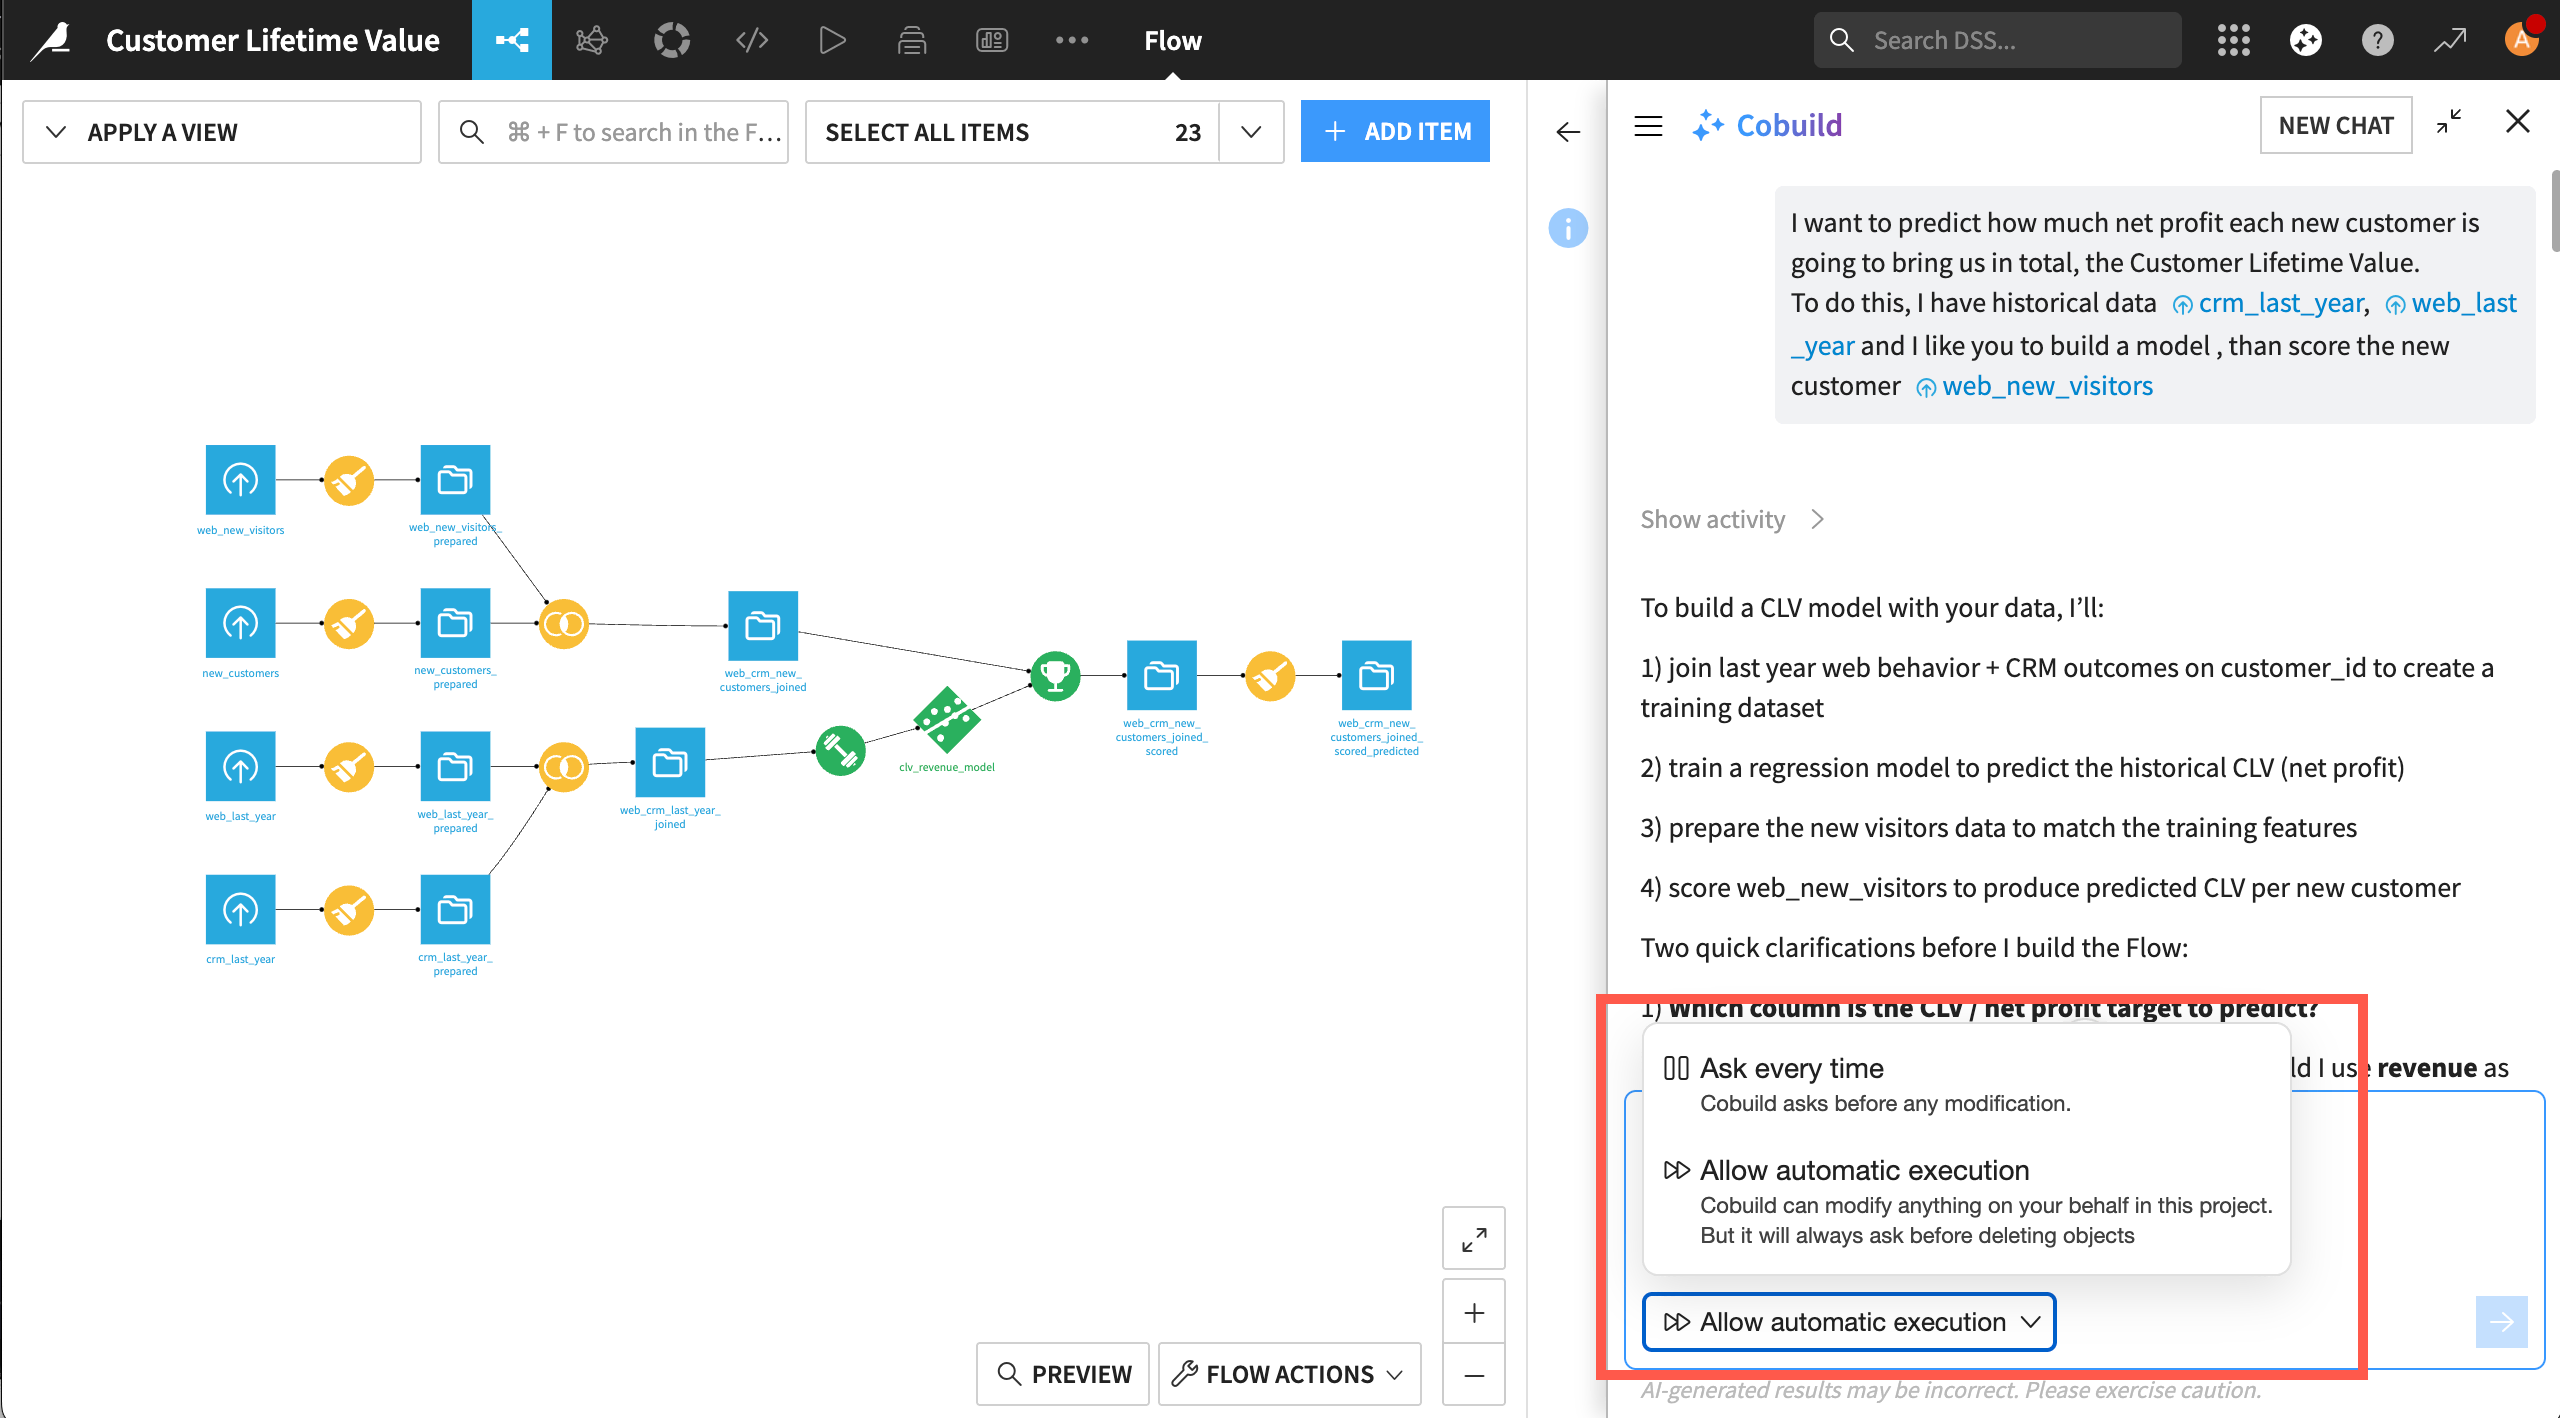Select the web_new_visitors dataset node
This screenshot has height=1418, width=2560.
coord(240,480)
